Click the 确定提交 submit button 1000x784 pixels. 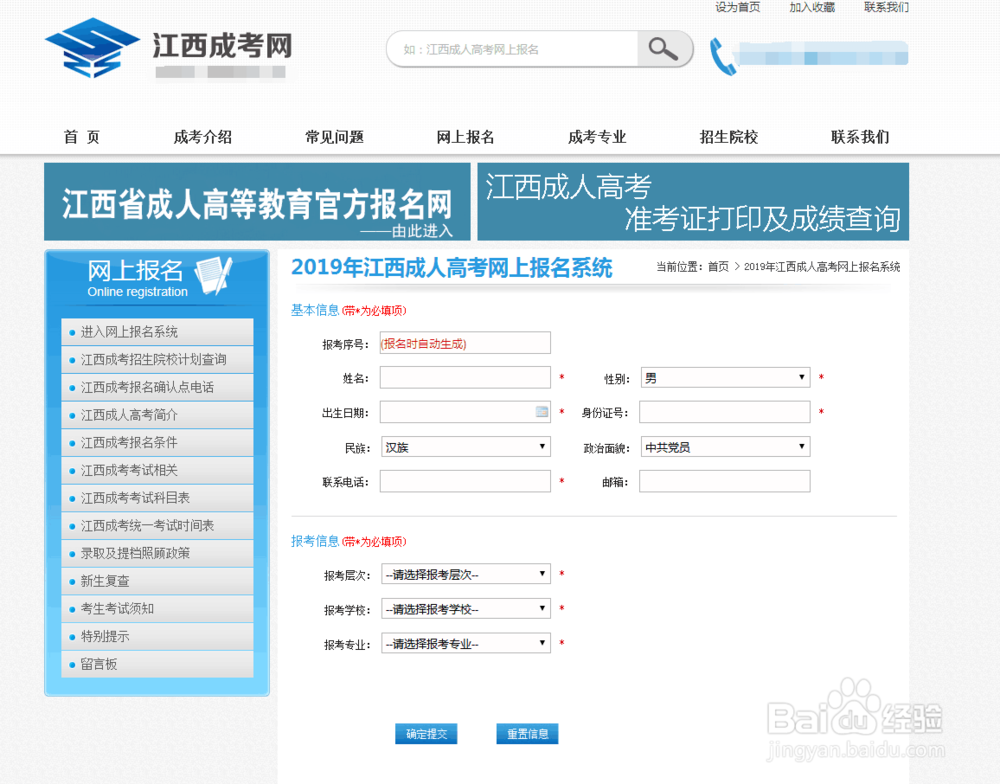coord(426,734)
